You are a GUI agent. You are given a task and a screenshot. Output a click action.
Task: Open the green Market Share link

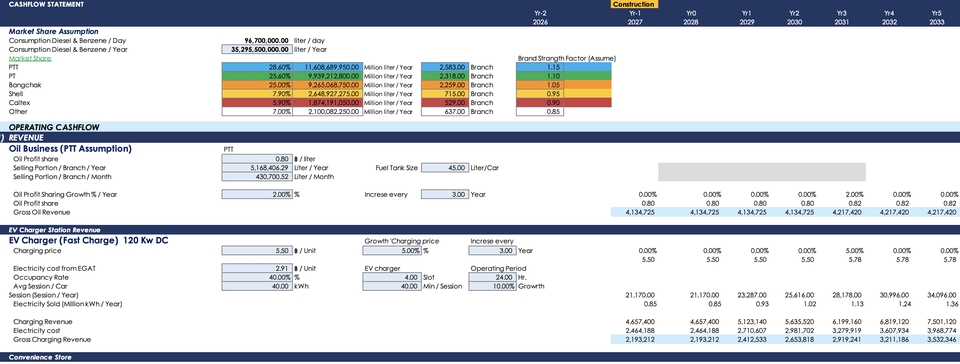pos(30,58)
